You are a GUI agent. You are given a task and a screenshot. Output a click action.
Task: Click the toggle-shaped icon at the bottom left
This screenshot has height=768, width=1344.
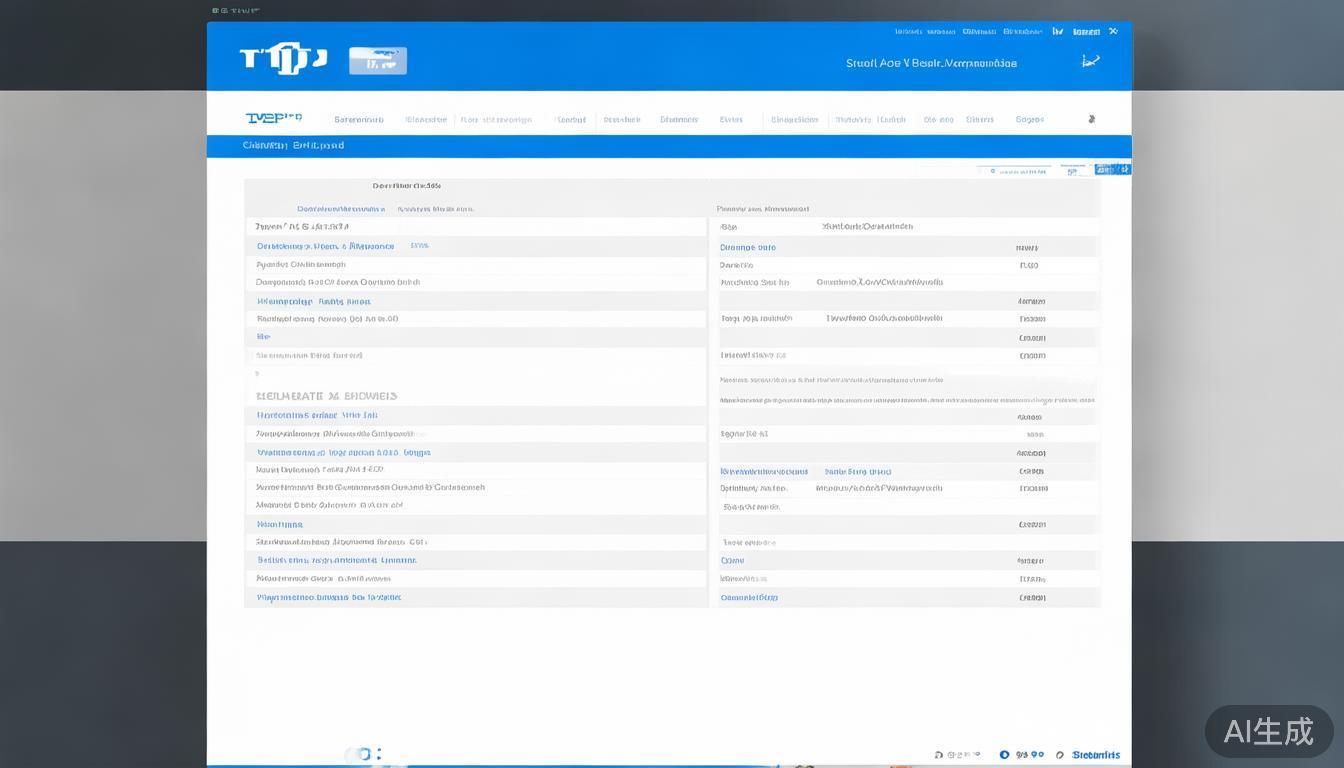[362, 755]
